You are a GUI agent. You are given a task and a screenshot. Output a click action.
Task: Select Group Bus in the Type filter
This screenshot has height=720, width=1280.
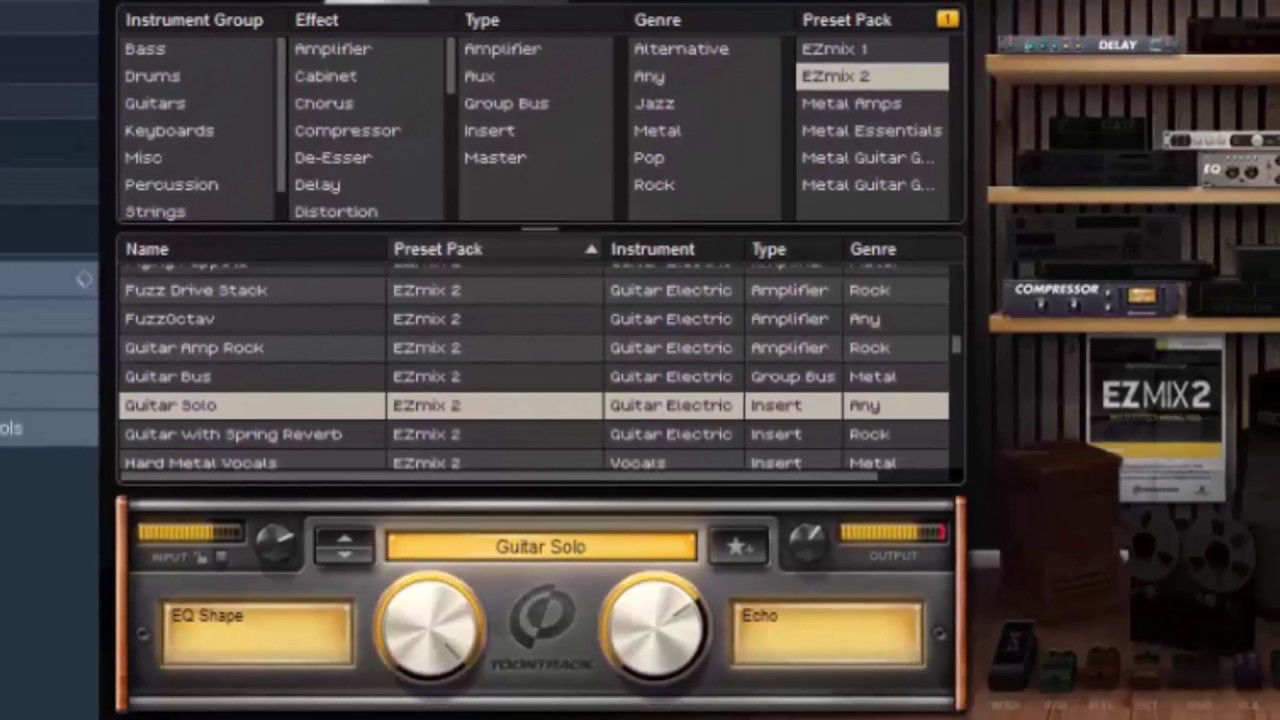506,103
